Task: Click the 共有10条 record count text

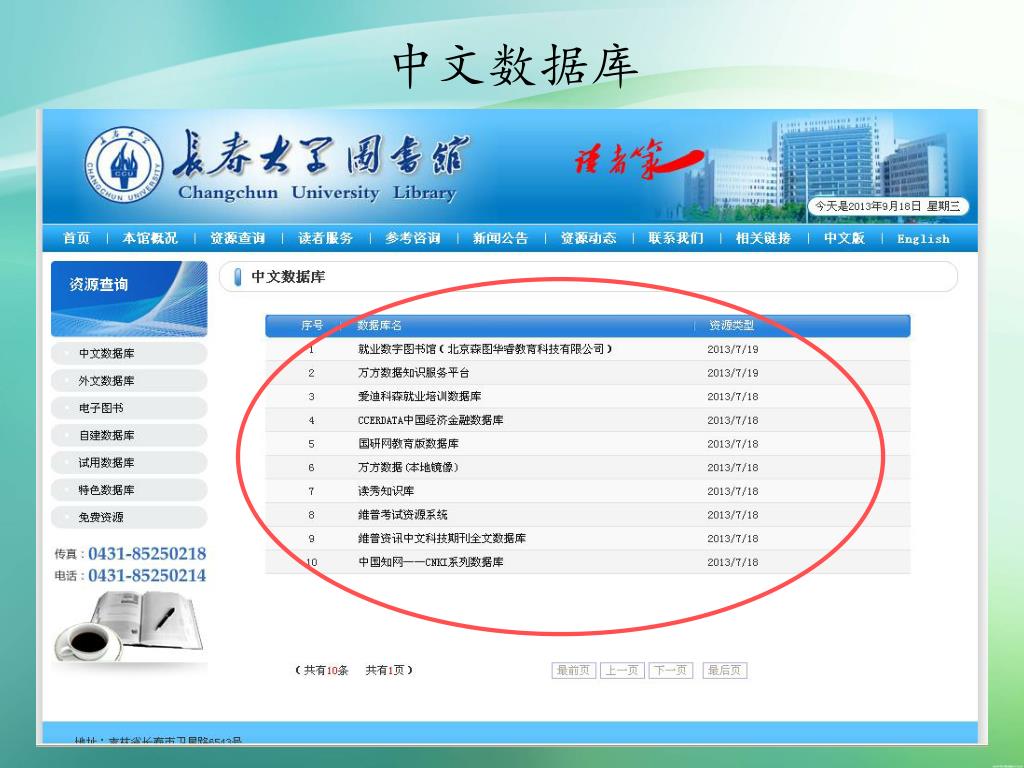Action: (x=326, y=670)
